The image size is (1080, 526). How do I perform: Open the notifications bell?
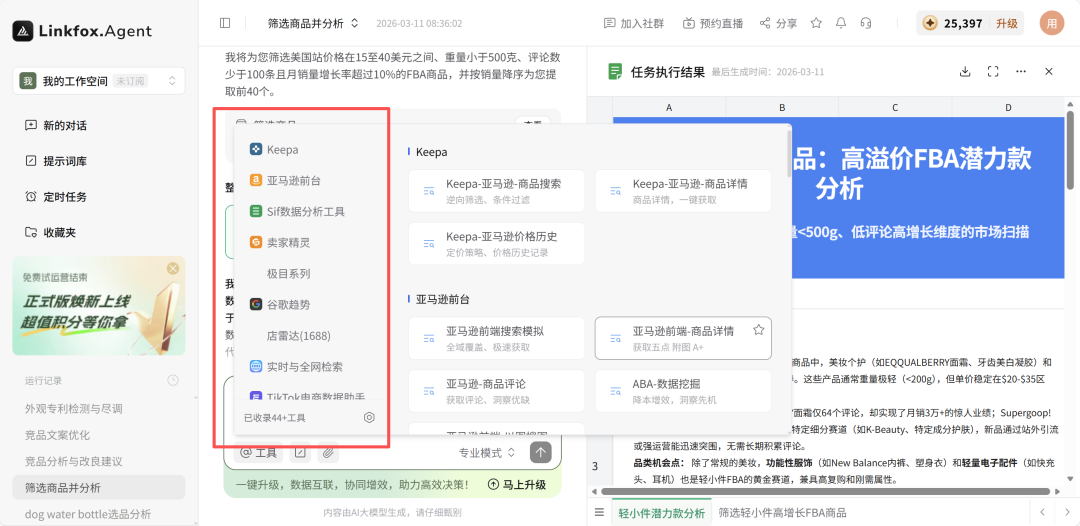[841, 23]
